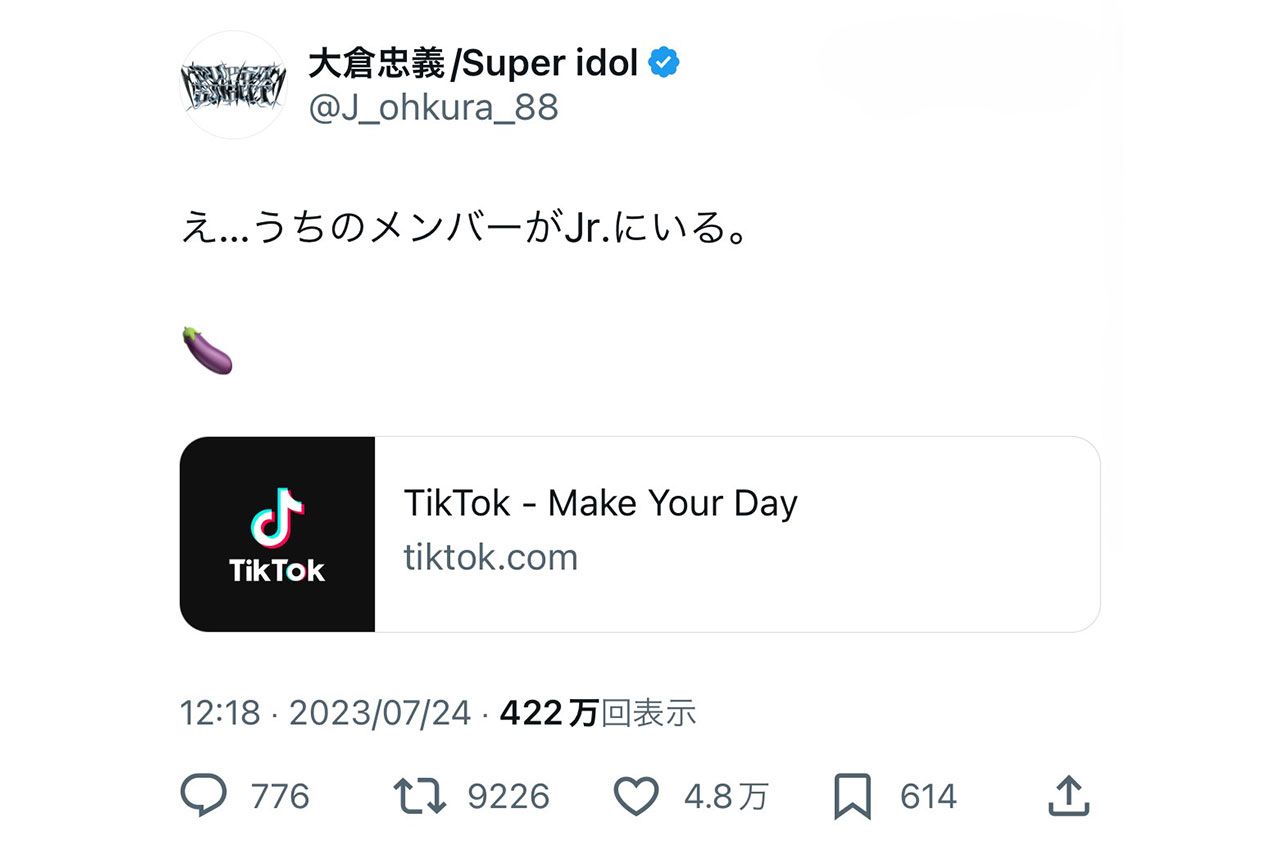The height and width of the screenshot is (854, 1280).
Task: Click the share icon
Action: pos(1068,795)
